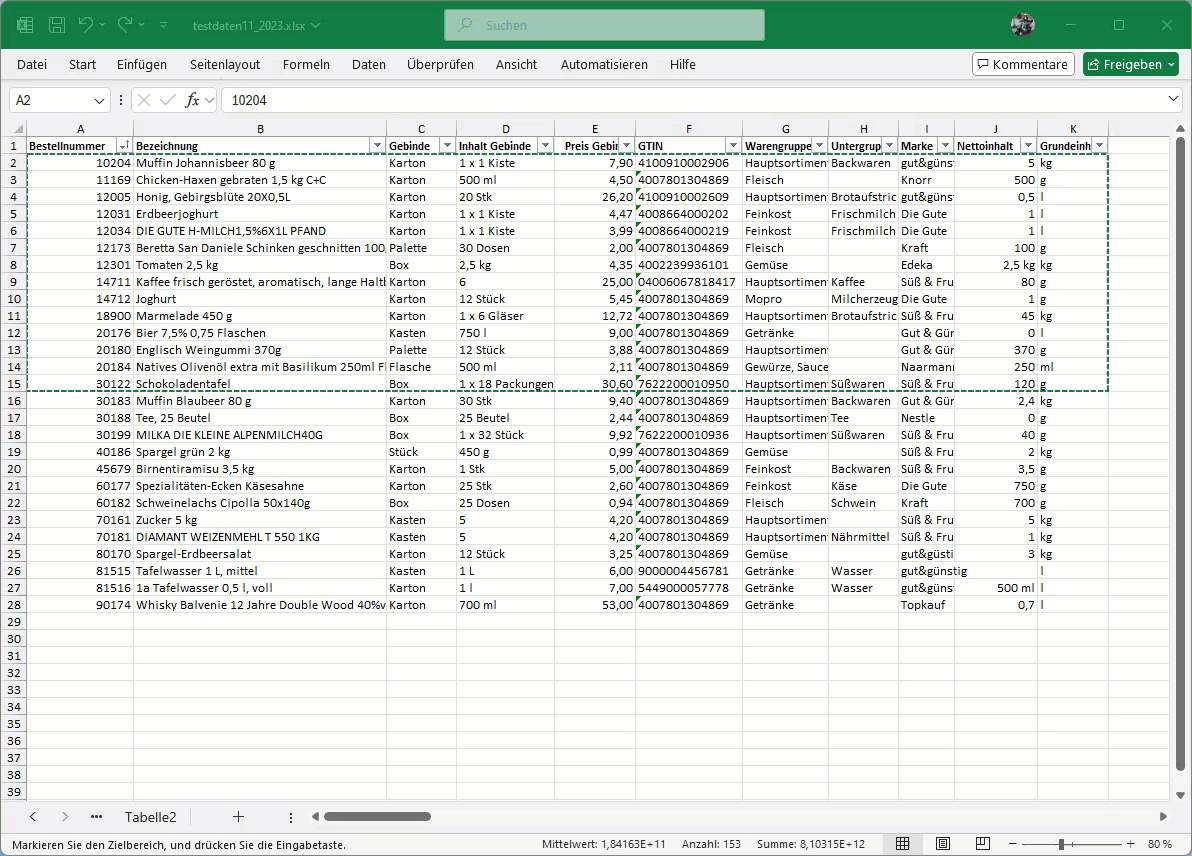Click the zoom slider handle
The image size is (1192, 856).
point(1061,844)
